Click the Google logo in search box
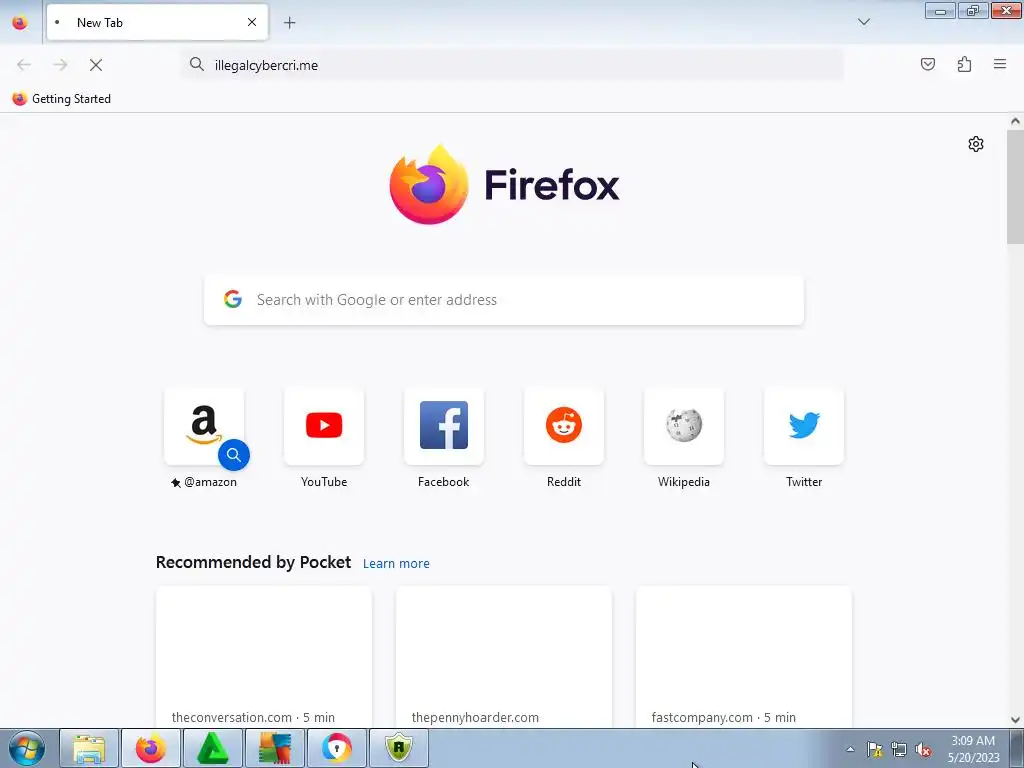This screenshot has height=768, width=1024. click(232, 299)
